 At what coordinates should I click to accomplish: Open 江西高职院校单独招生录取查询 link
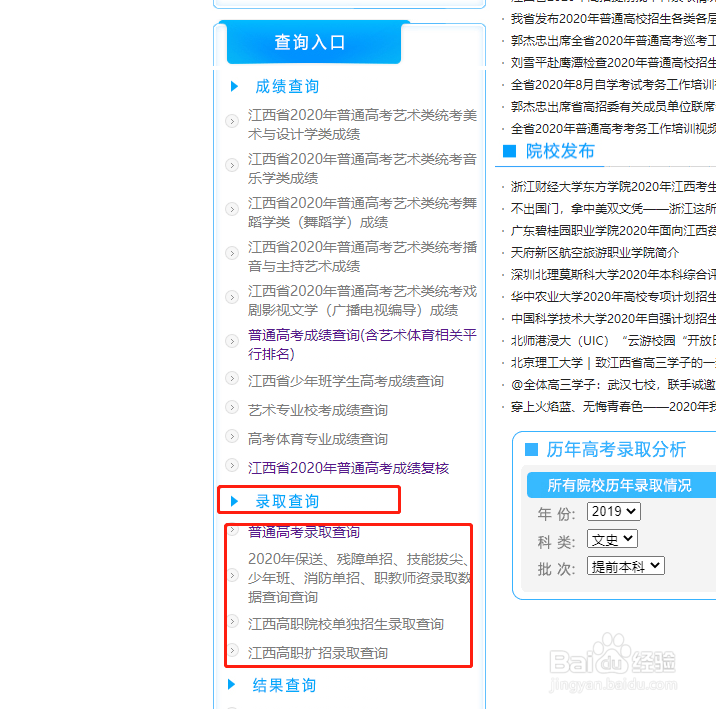[x=346, y=624]
